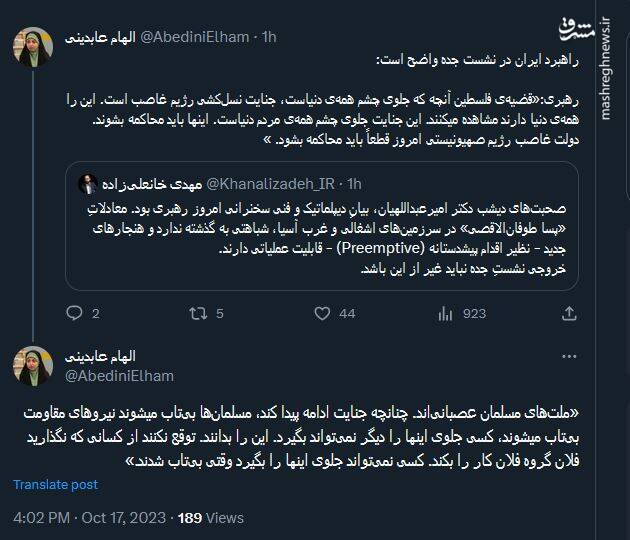Click the @AbediniElham handle in the second tweet
630x540 pixels.
120,376
